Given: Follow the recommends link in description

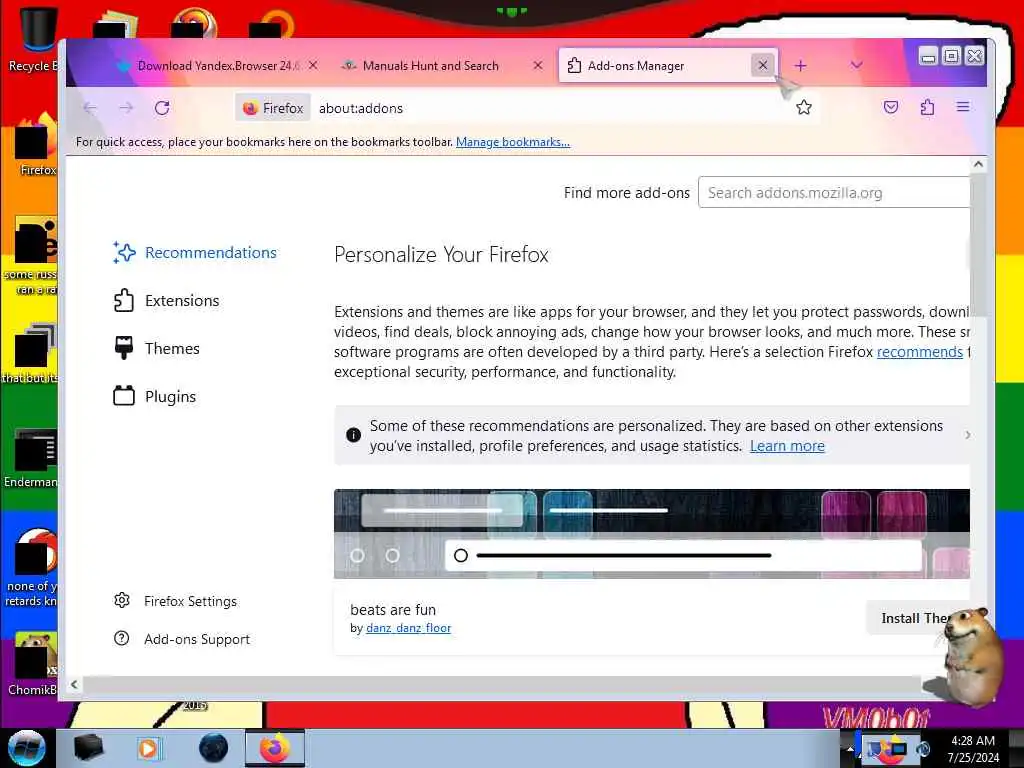Looking at the screenshot, I should (x=920, y=352).
